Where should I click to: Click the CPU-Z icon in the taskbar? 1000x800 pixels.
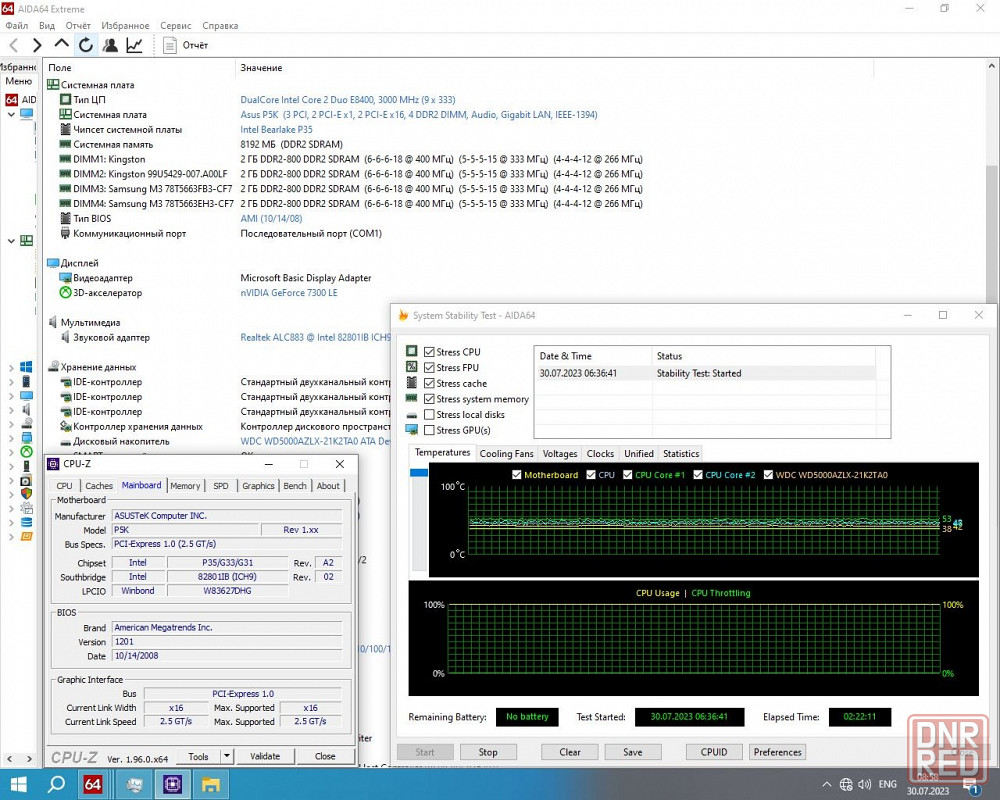(171, 784)
